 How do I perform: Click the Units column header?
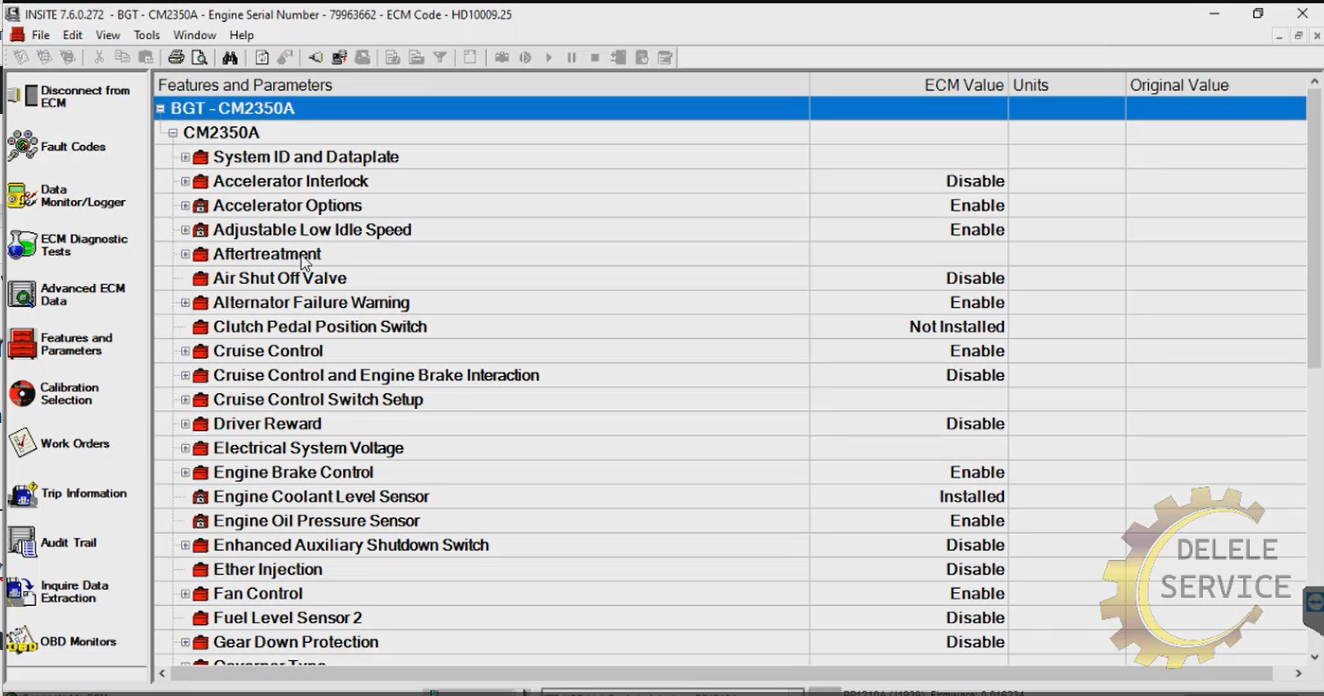coord(1067,85)
